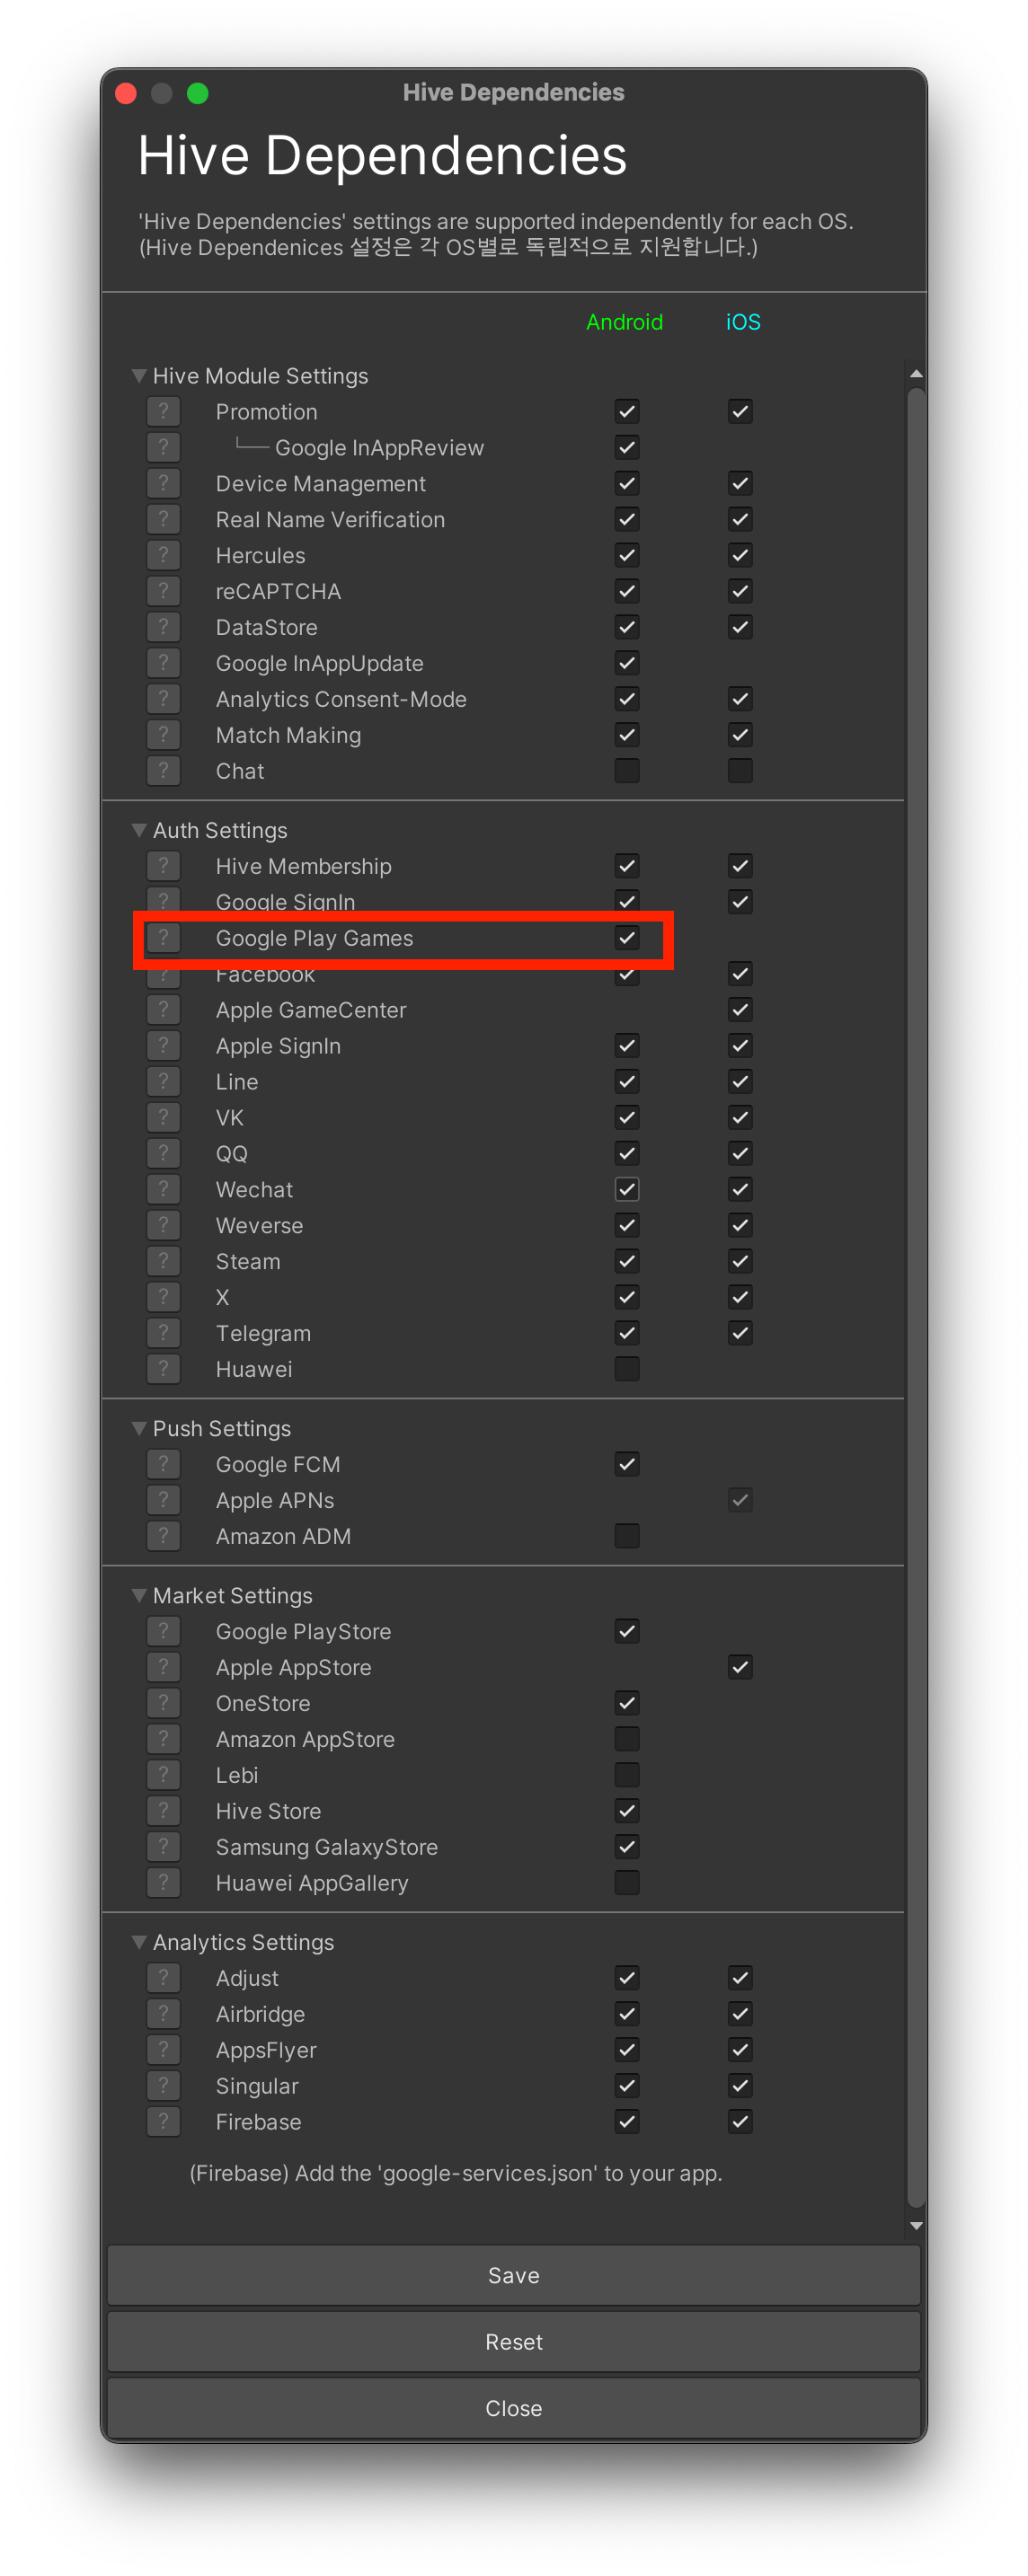Click the Reset button
This screenshot has height=2576, width=1028.
(513, 2341)
